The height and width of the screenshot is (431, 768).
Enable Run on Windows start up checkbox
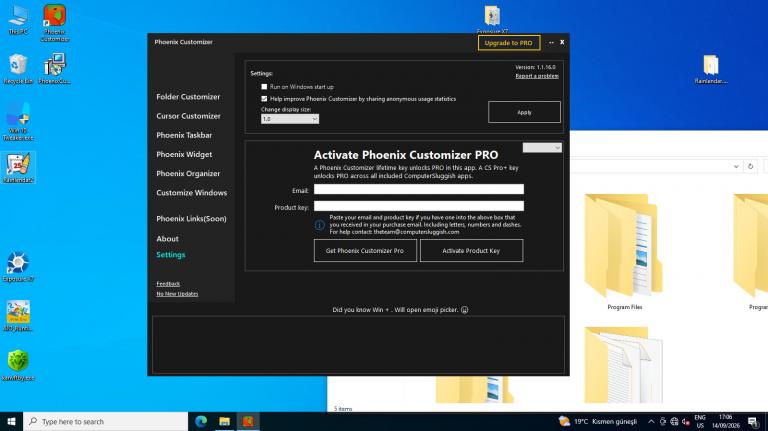pyautogui.click(x=264, y=87)
